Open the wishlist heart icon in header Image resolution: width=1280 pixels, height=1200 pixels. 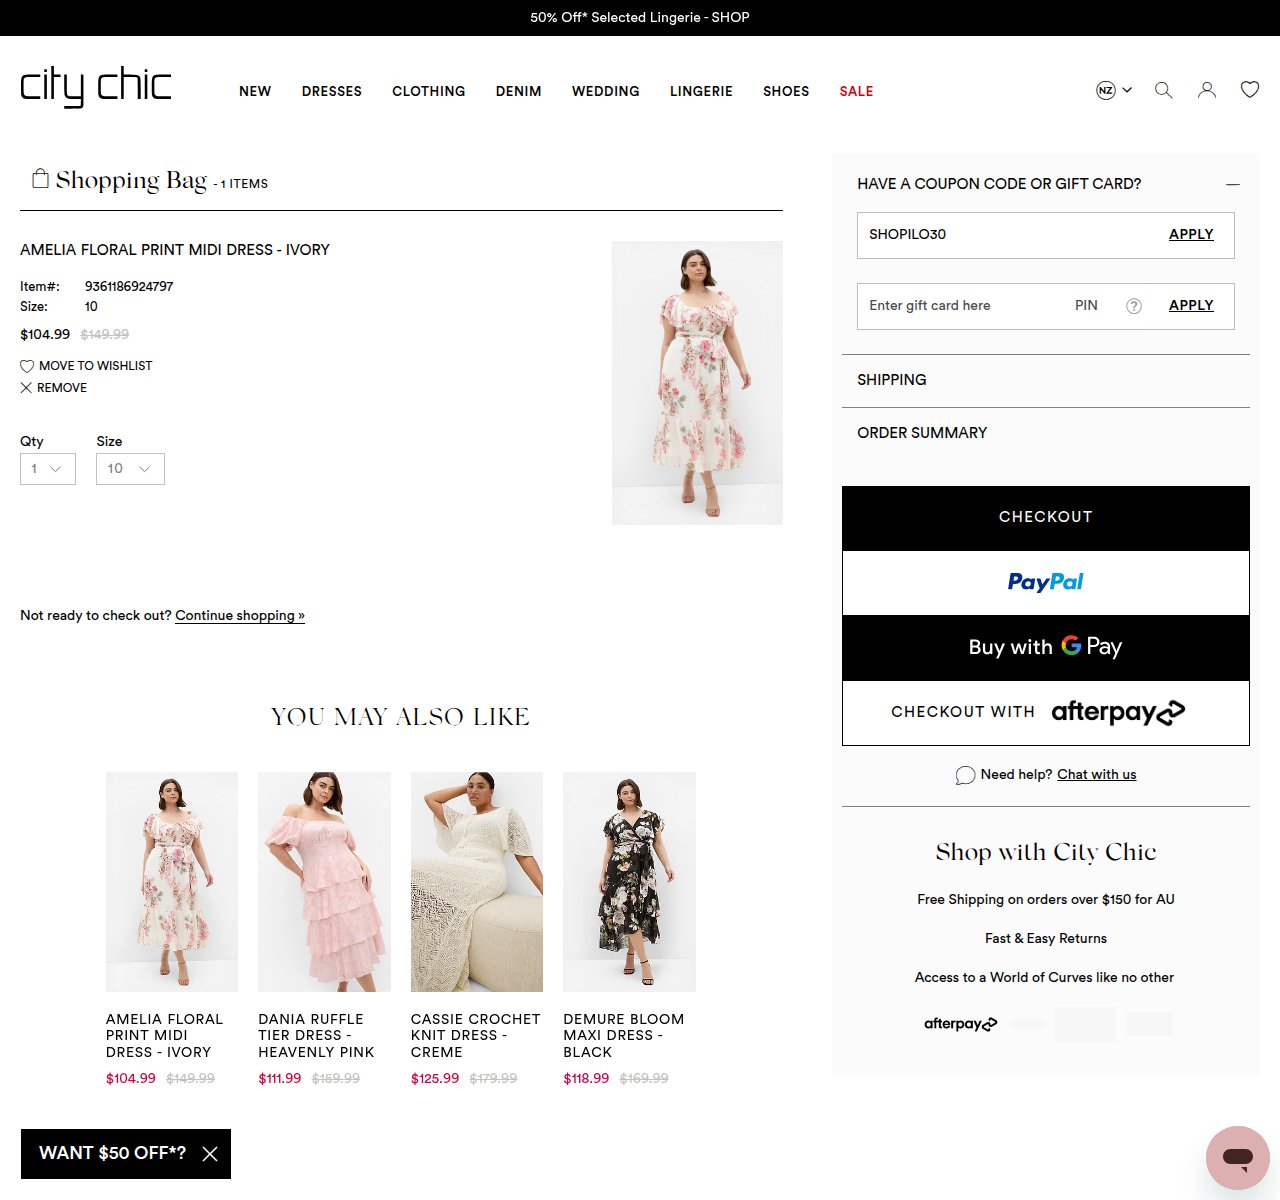coord(1250,90)
